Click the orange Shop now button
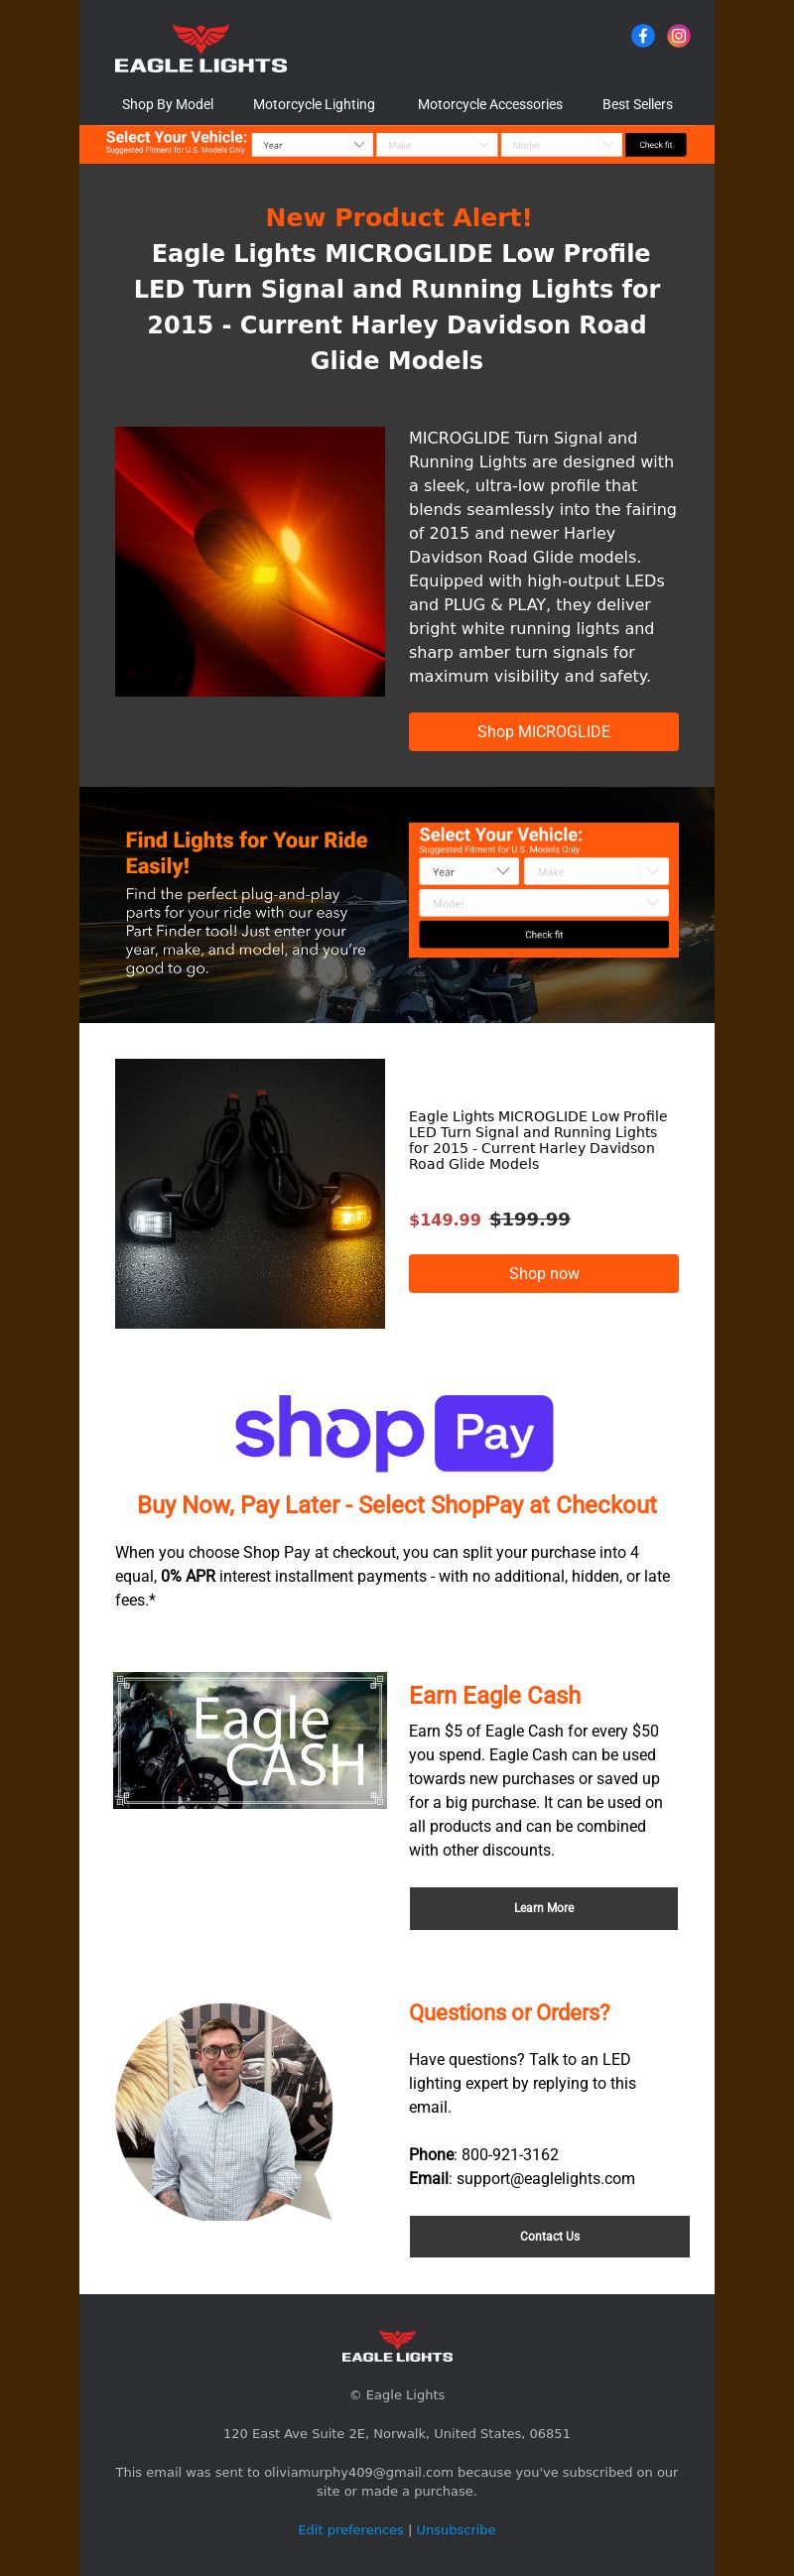This screenshot has height=2576, width=794. (544, 1273)
